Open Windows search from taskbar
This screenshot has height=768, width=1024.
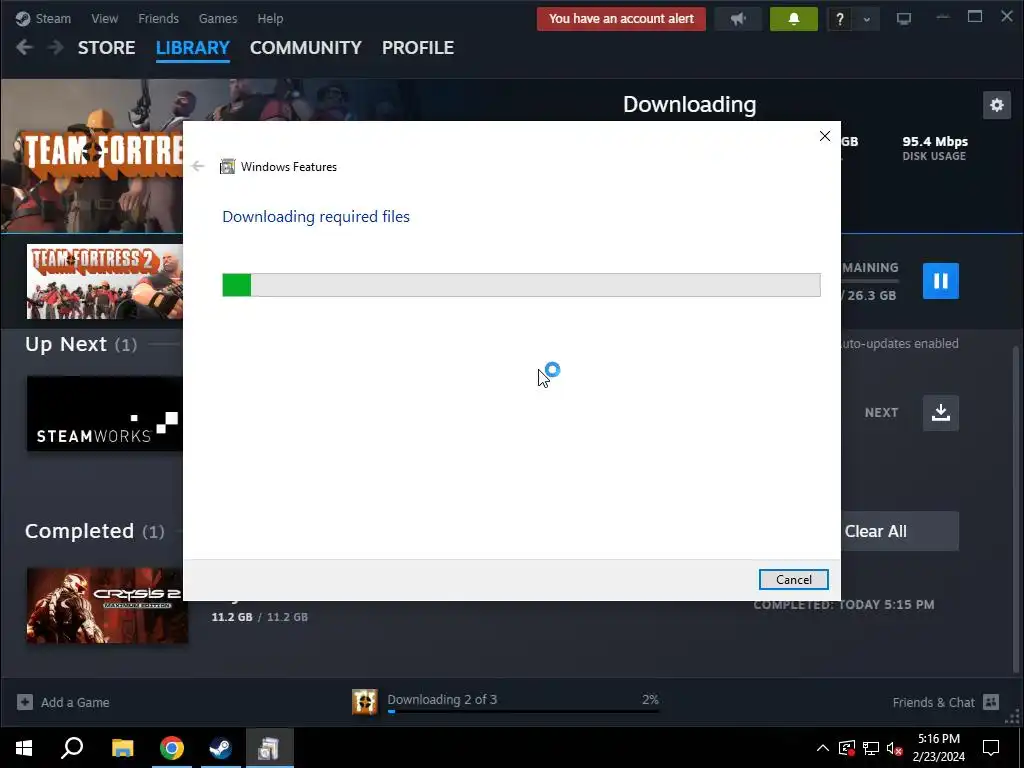pos(72,748)
